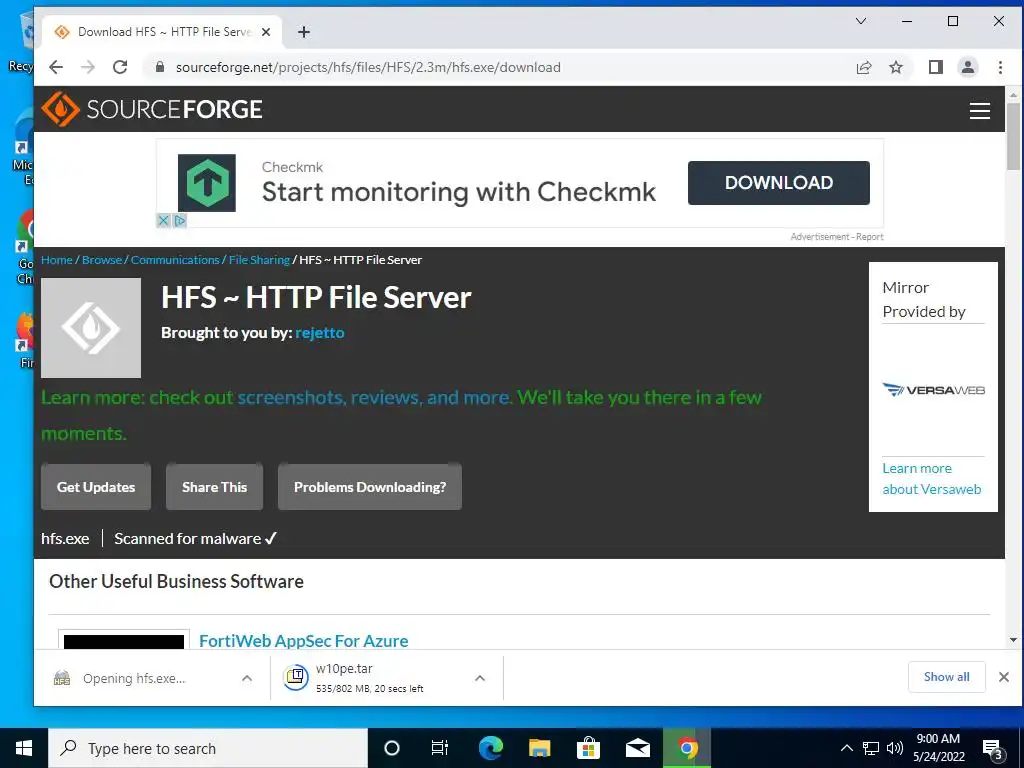Click the volume speaker tray icon
1024x768 pixels.
click(895, 748)
